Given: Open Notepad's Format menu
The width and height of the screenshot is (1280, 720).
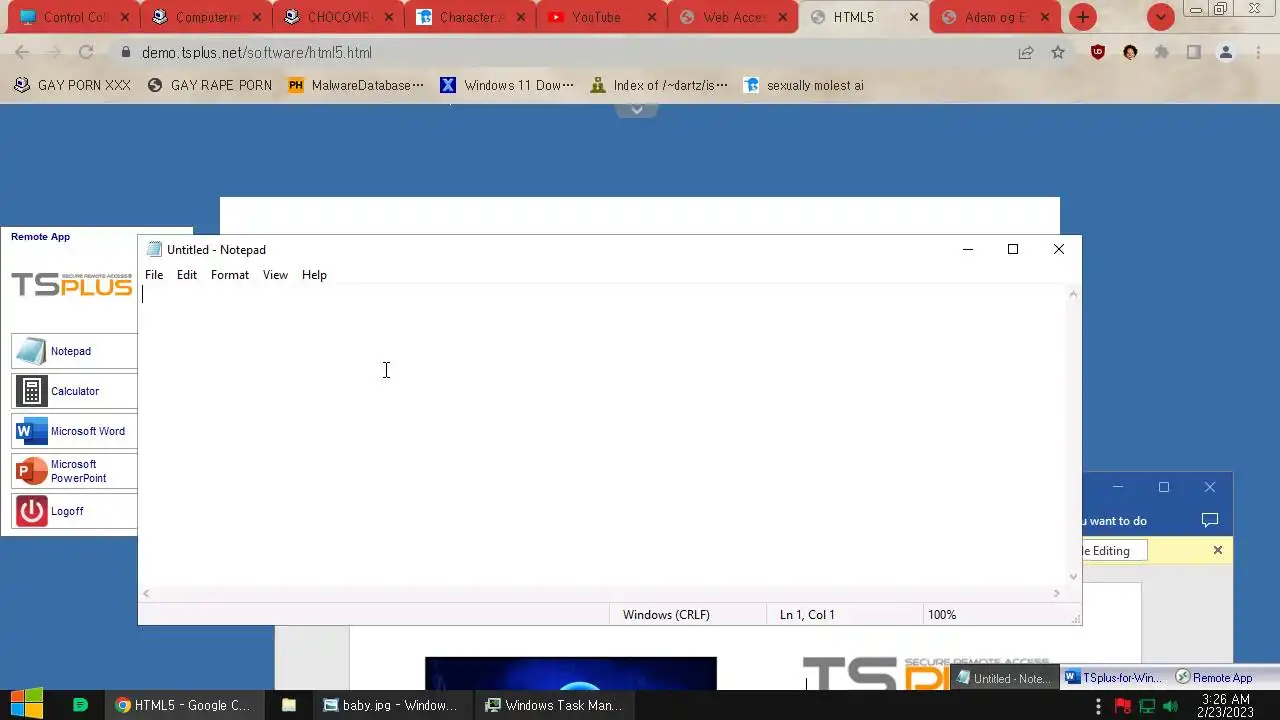Looking at the screenshot, I should click(x=230, y=275).
